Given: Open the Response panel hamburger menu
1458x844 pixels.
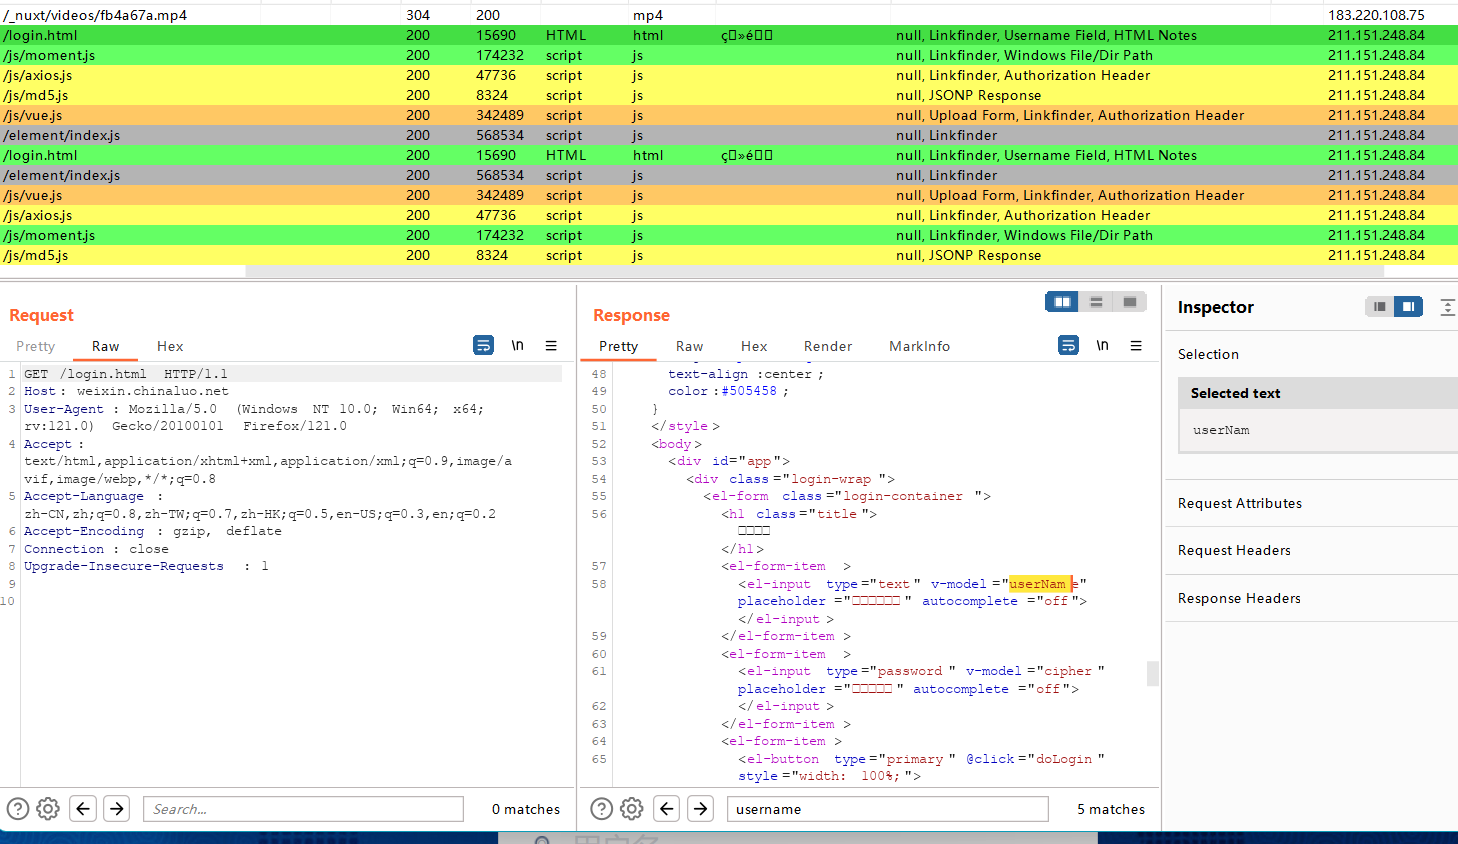Looking at the screenshot, I should [x=1136, y=345].
